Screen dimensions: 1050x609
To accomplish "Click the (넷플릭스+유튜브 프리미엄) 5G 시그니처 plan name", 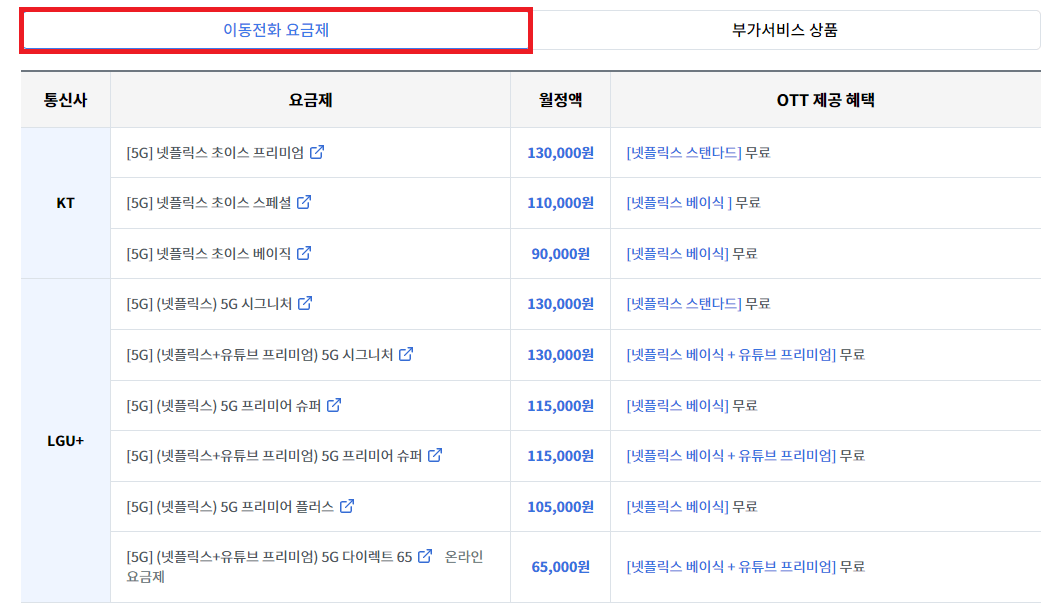I will [260, 354].
